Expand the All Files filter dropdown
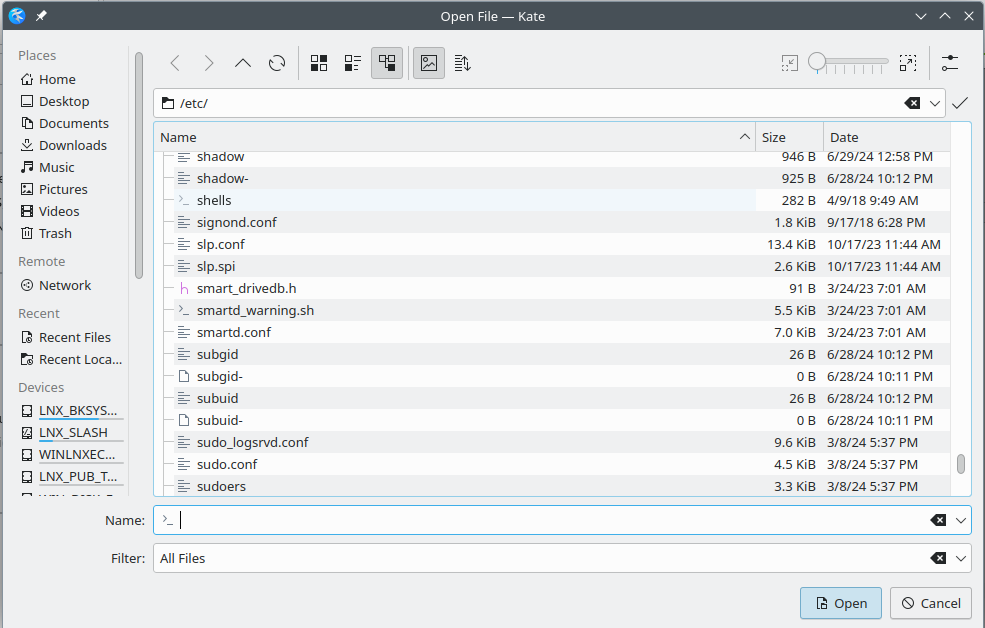This screenshot has height=628, width=985. tap(961, 558)
